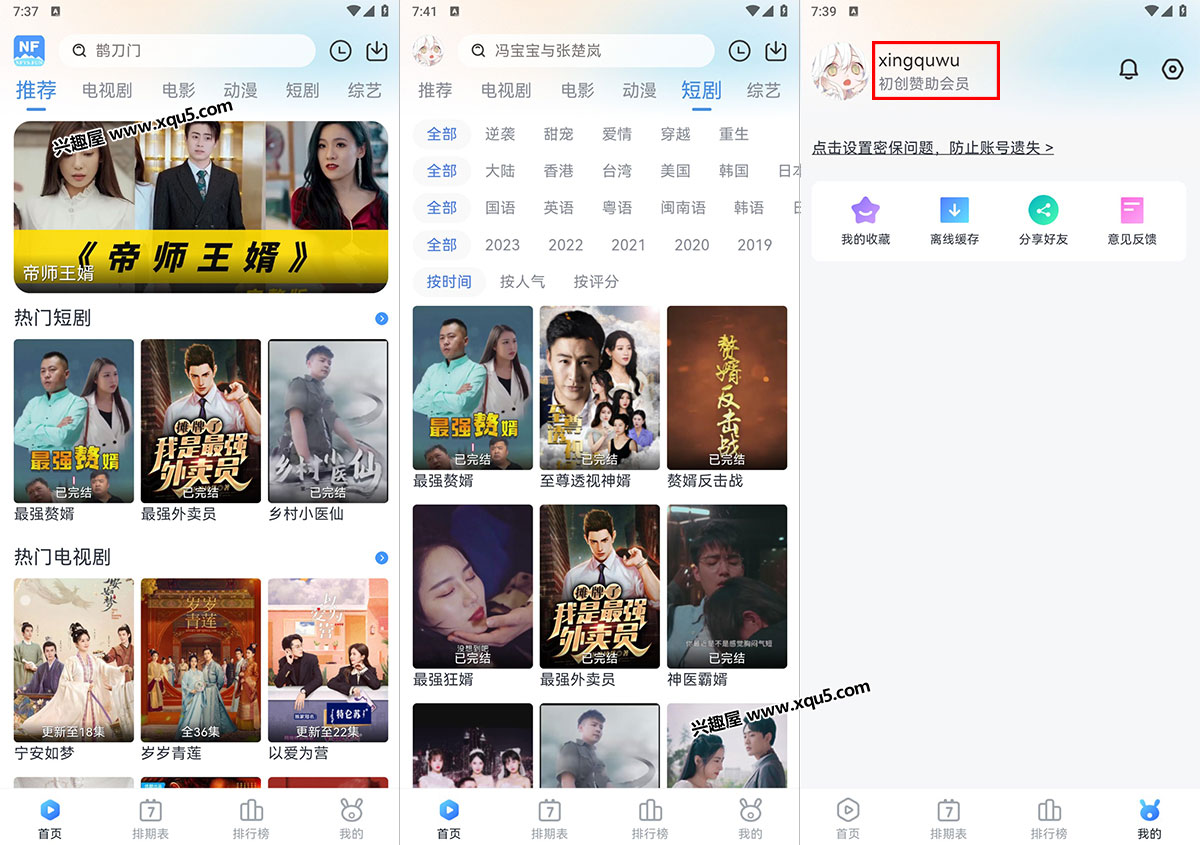Select 穿越 genre filter
This screenshot has width=1200, height=845.
point(675,134)
